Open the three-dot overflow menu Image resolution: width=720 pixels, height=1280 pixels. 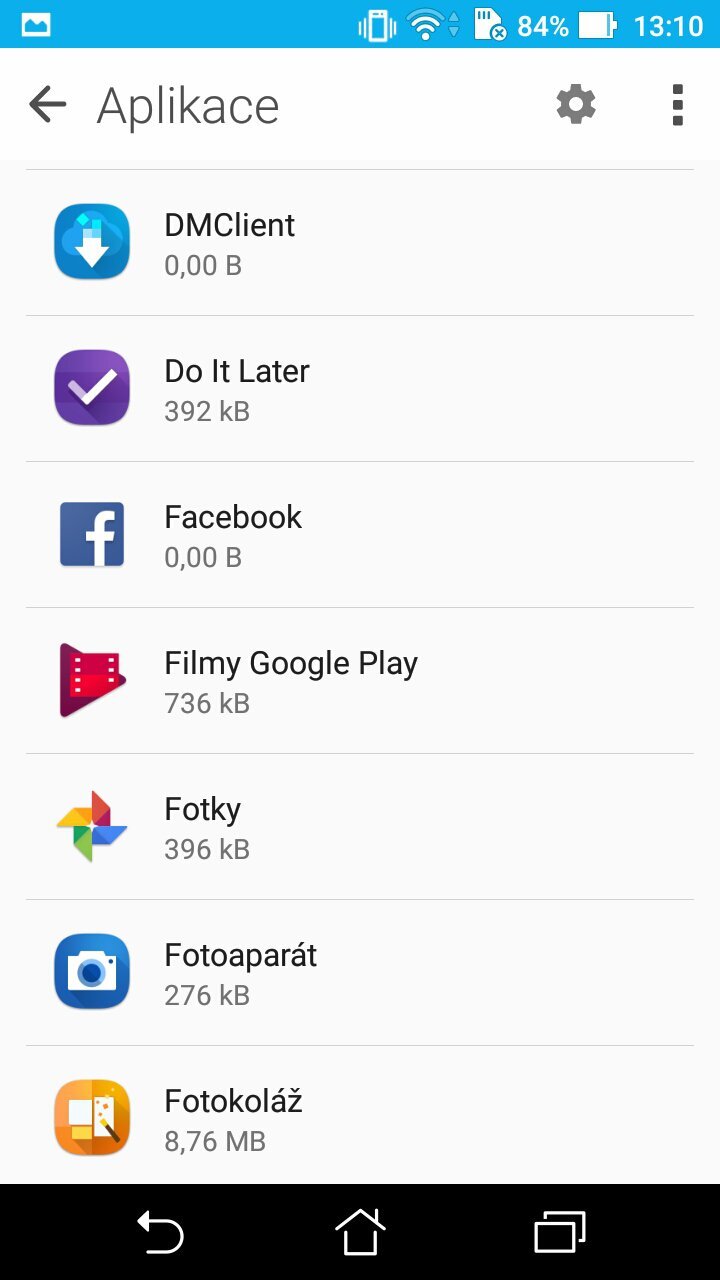coord(677,104)
